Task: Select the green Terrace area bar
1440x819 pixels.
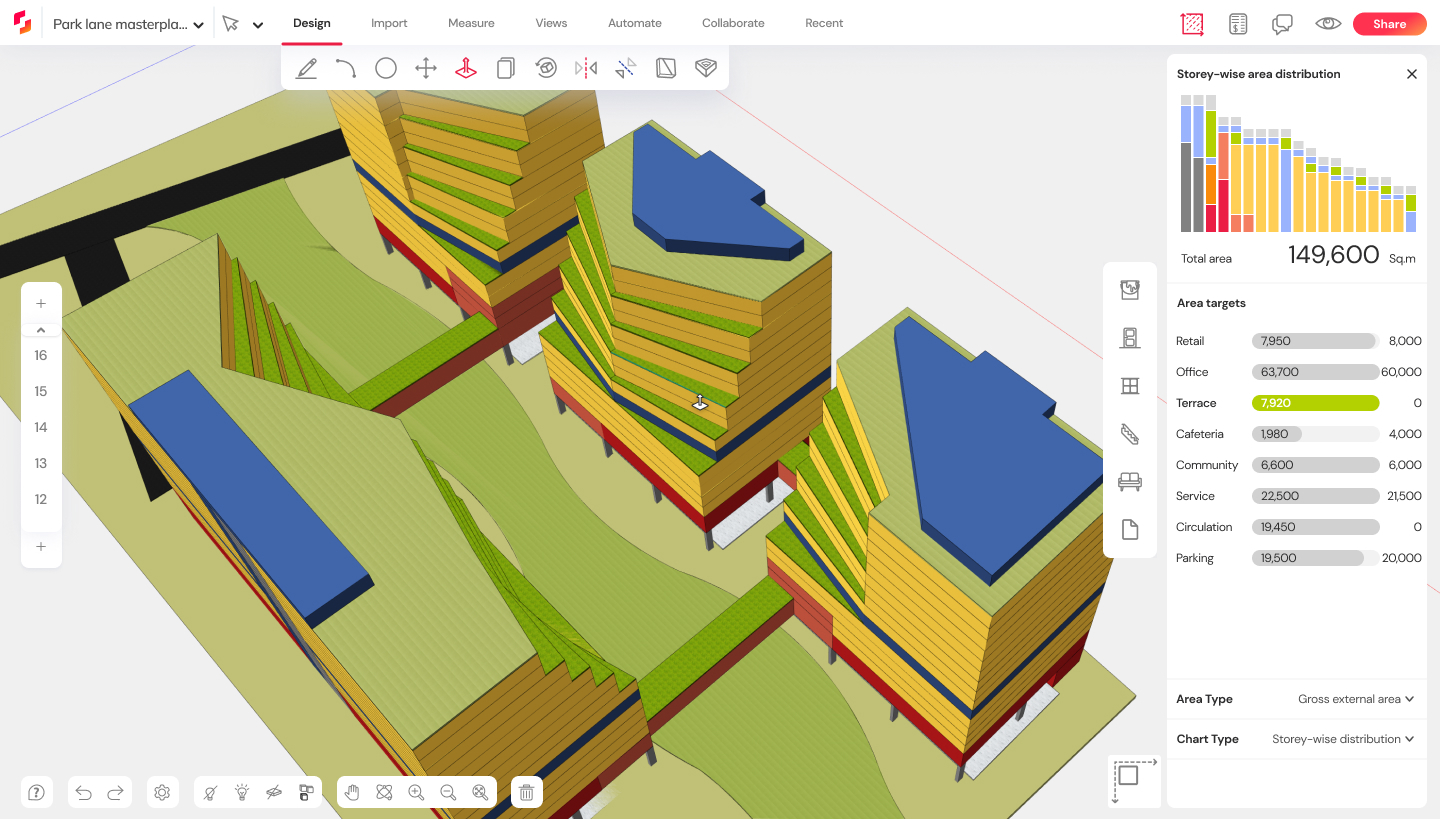Action: click(x=1314, y=402)
